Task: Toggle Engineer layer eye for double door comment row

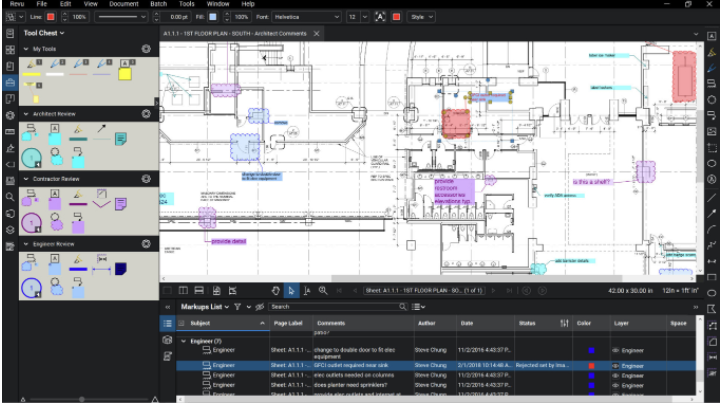Action: click(616, 351)
